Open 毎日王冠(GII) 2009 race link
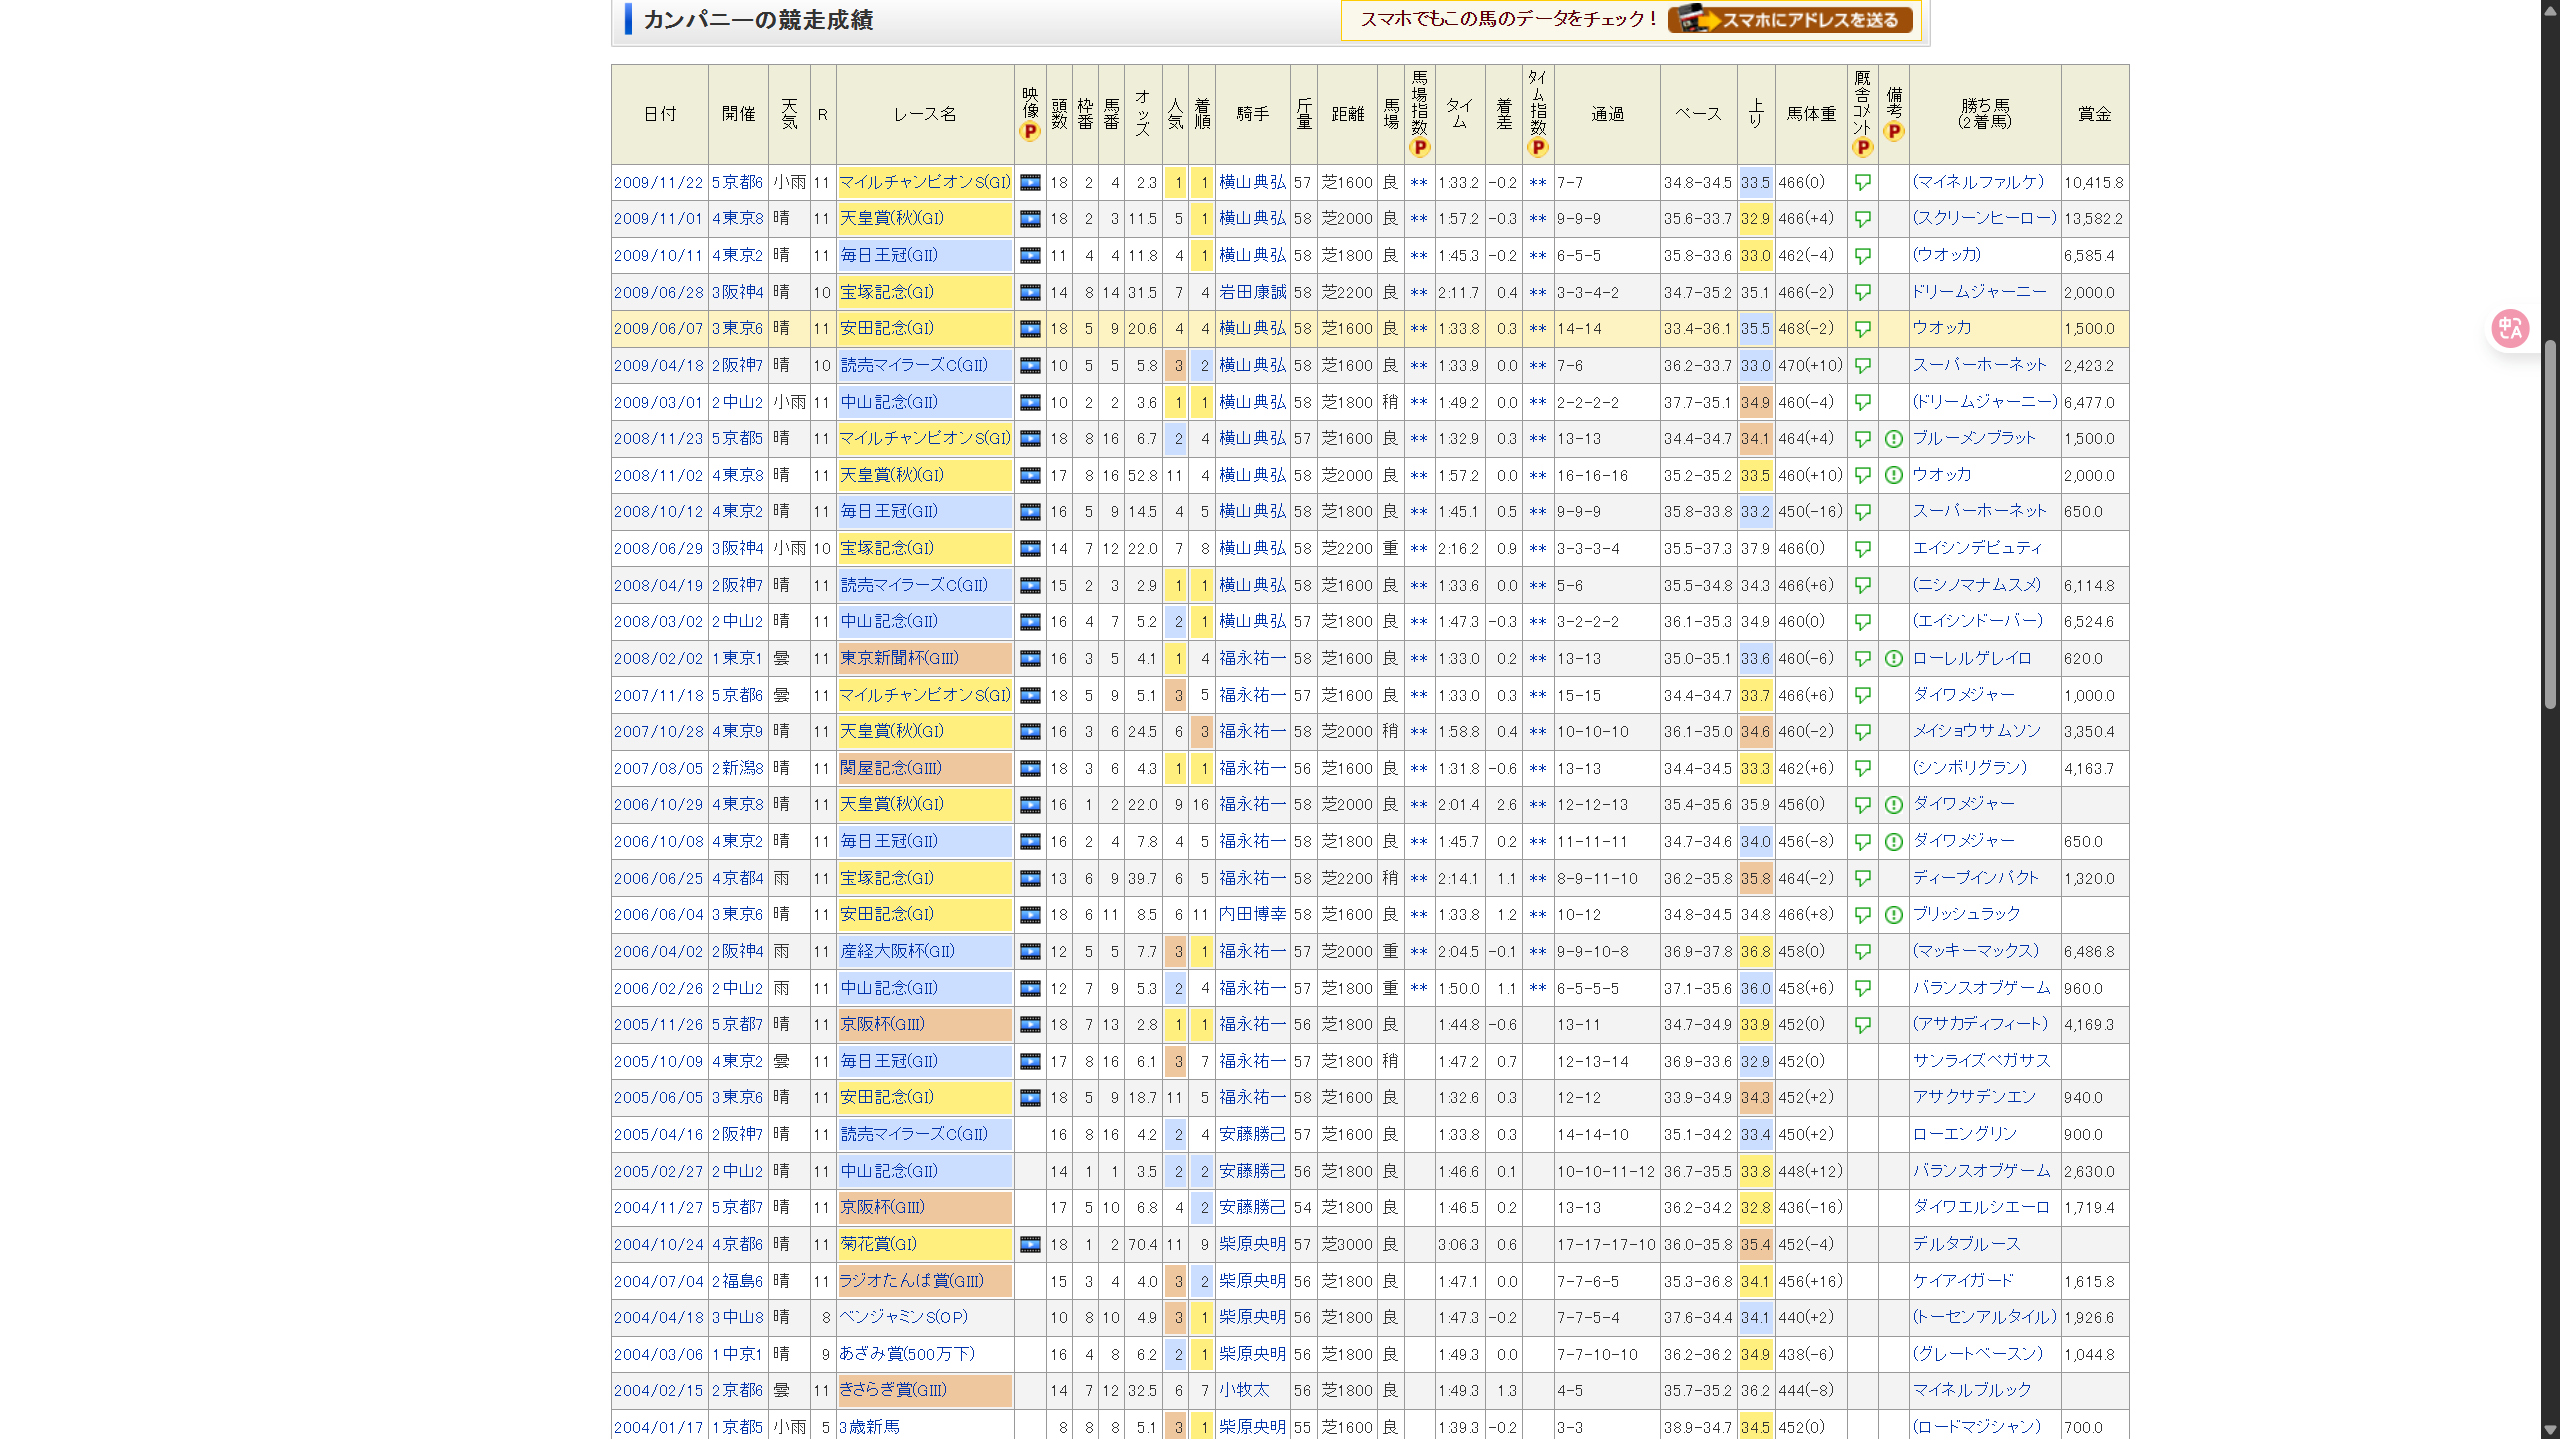The image size is (2560, 1439). point(888,256)
